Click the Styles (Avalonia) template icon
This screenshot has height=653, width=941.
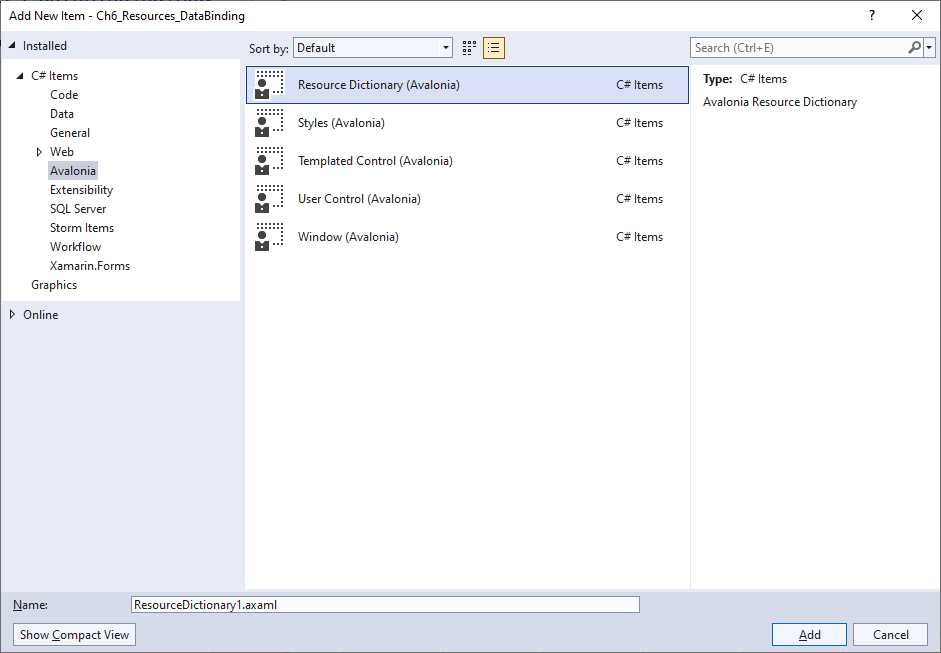coord(268,123)
